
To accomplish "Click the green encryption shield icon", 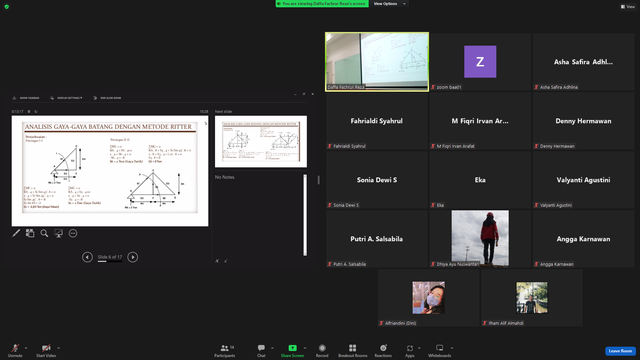I will [x=7, y=7].
